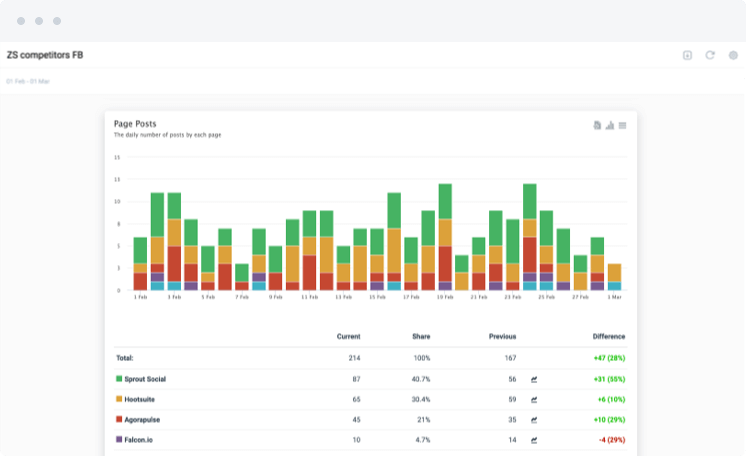The image size is (746, 456).
Task: Click the total current value 214
Action: tap(354, 358)
